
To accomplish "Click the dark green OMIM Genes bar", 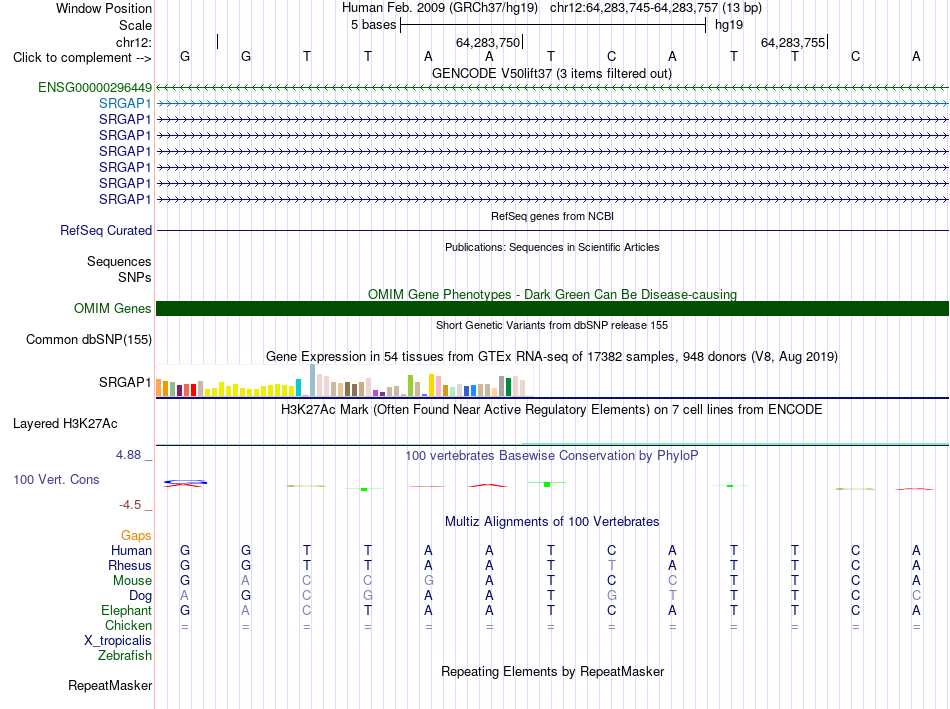I will coord(552,308).
